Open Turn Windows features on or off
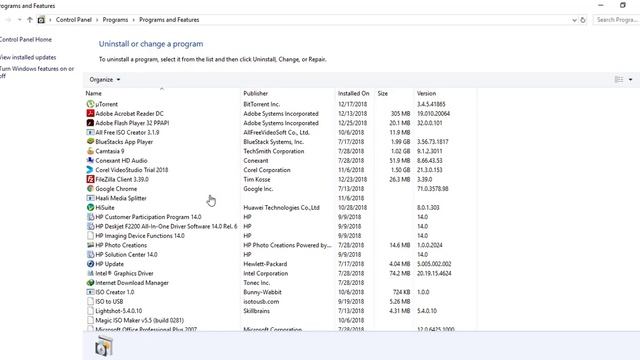 coord(37,72)
